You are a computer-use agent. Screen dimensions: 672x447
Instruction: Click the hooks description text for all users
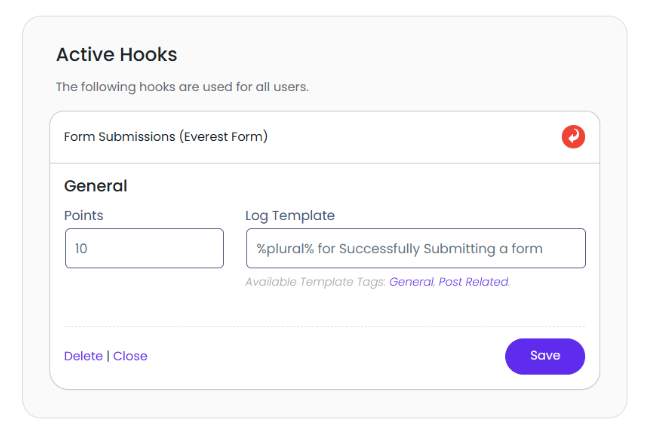tap(182, 87)
